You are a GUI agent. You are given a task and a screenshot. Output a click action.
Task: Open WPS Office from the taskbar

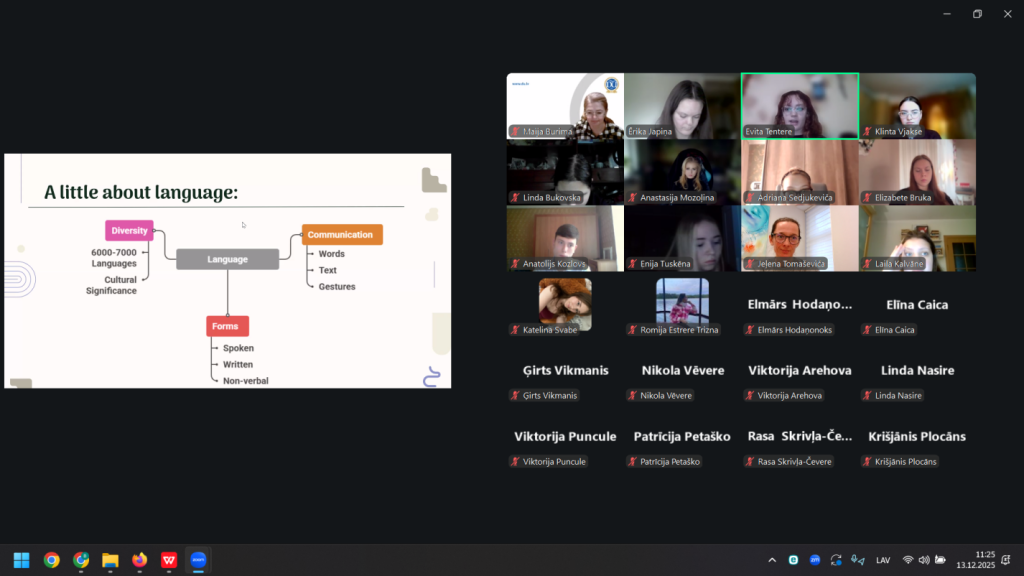click(x=169, y=560)
